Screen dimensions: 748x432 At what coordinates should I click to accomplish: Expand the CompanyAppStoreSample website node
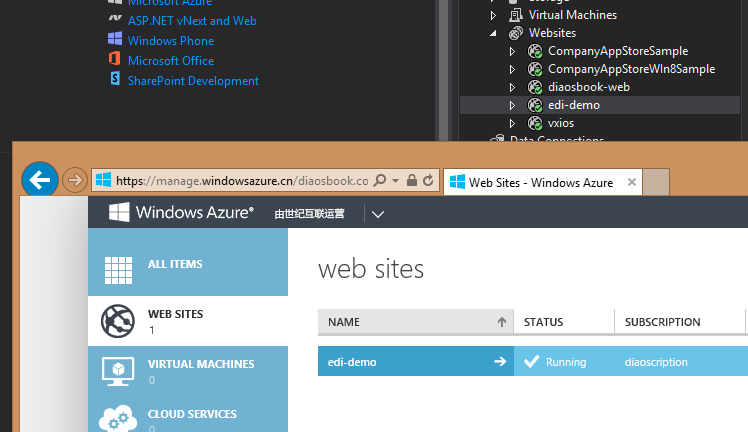tap(512, 51)
